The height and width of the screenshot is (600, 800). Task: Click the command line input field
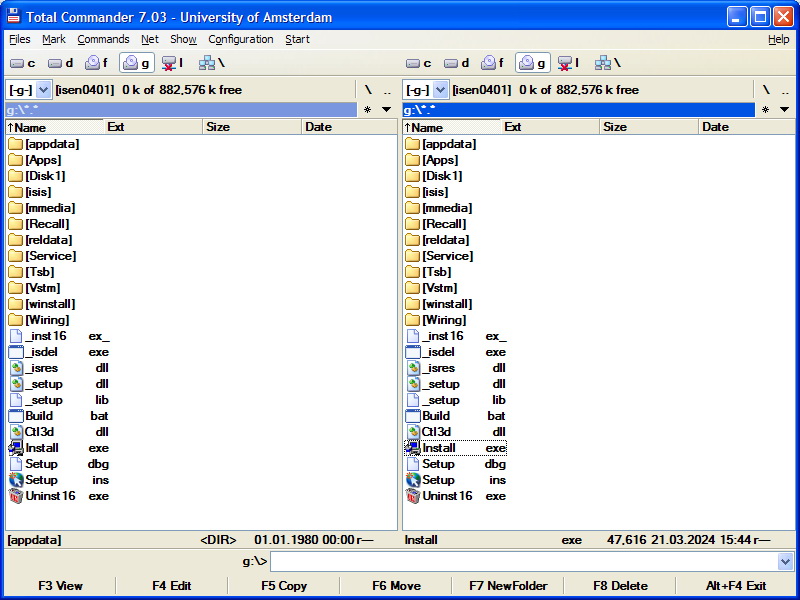click(x=523, y=562)
